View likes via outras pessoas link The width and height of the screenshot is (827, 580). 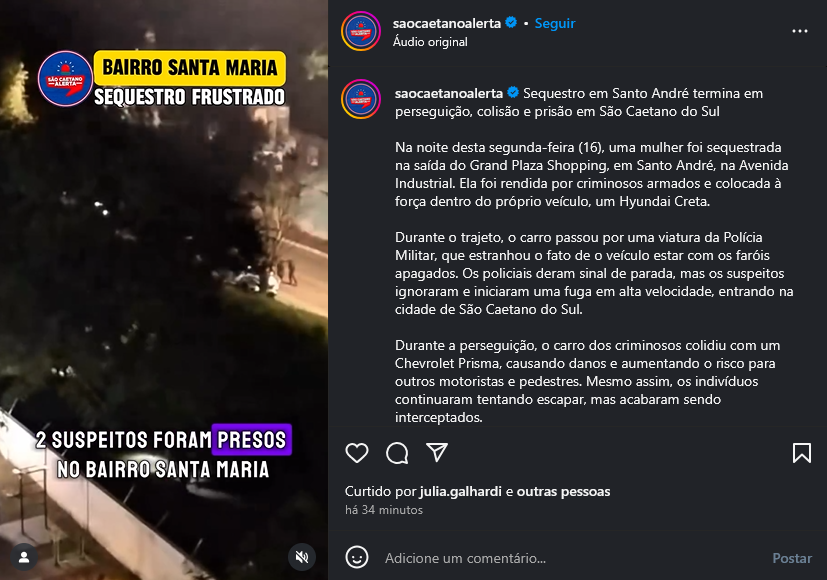pos(563,491)
